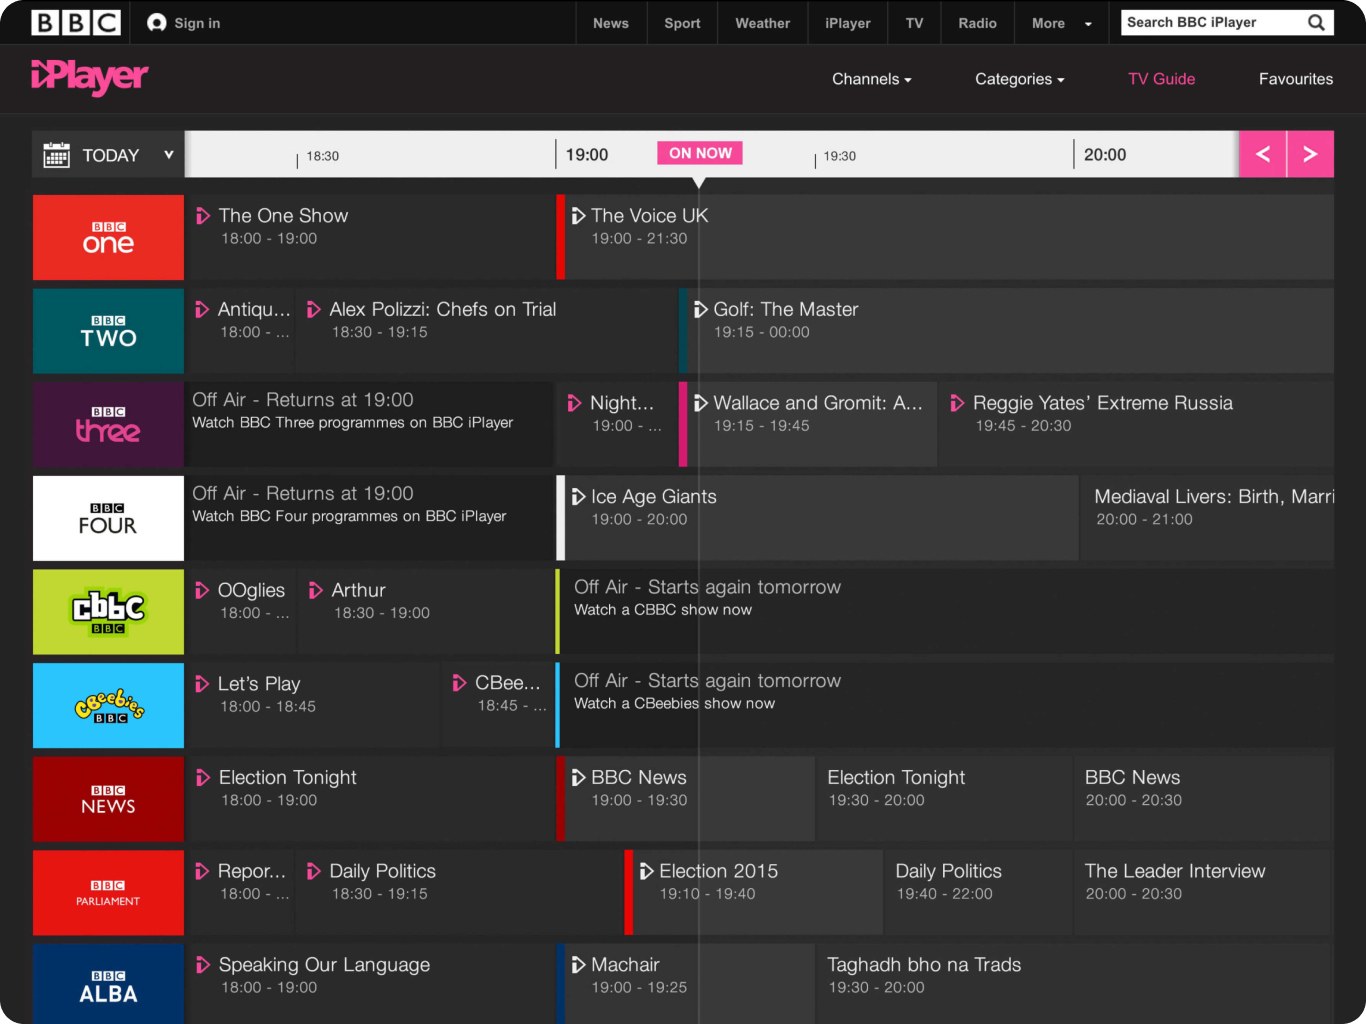Select BBC News 20:00 - 20:30 programme
This screenshot has height=1024, width=1366.
[1204, 799]
